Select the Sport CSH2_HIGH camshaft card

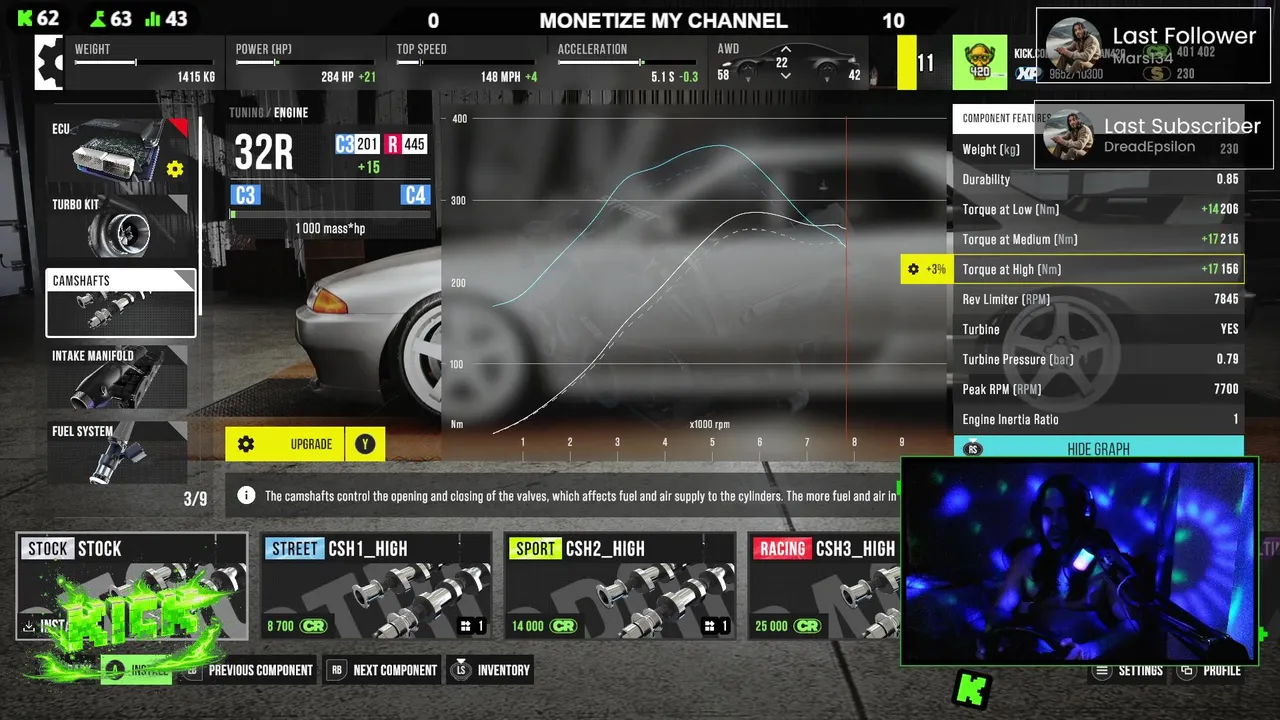[620, 586]
